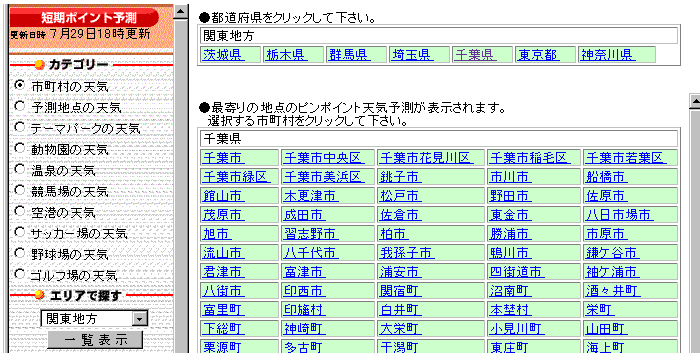Click 印西市 link
This screenshot has width=700, height=360.
(304, 291)
